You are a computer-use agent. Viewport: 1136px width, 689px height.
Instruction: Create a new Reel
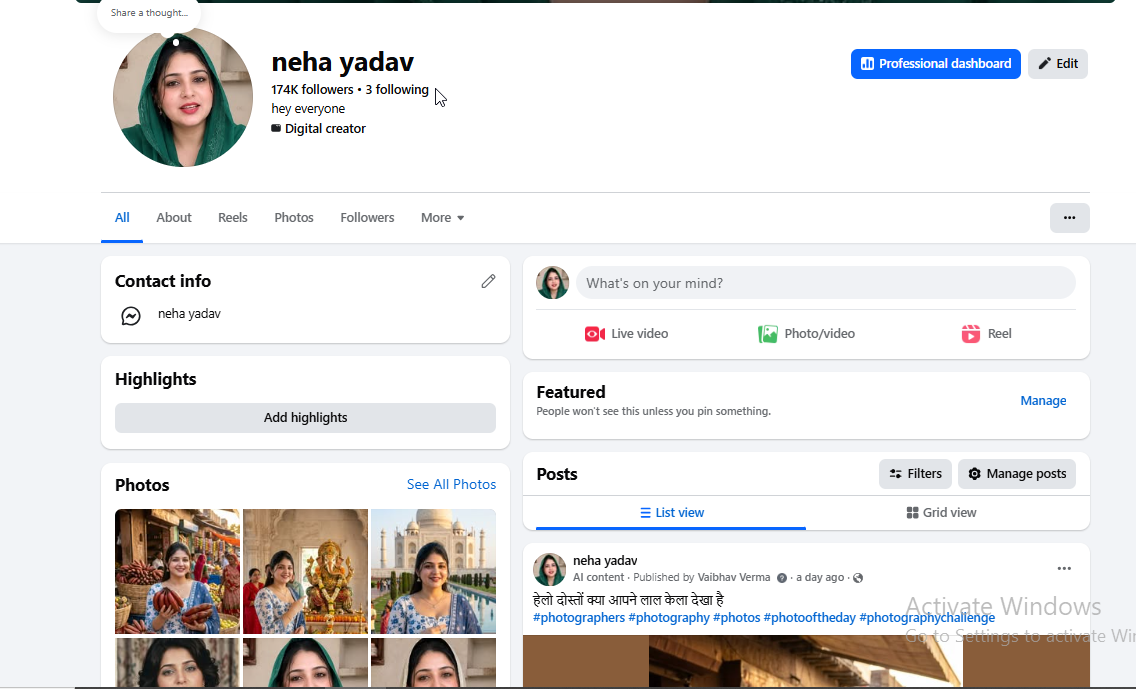pyautogui.click(x=986, y=334)
